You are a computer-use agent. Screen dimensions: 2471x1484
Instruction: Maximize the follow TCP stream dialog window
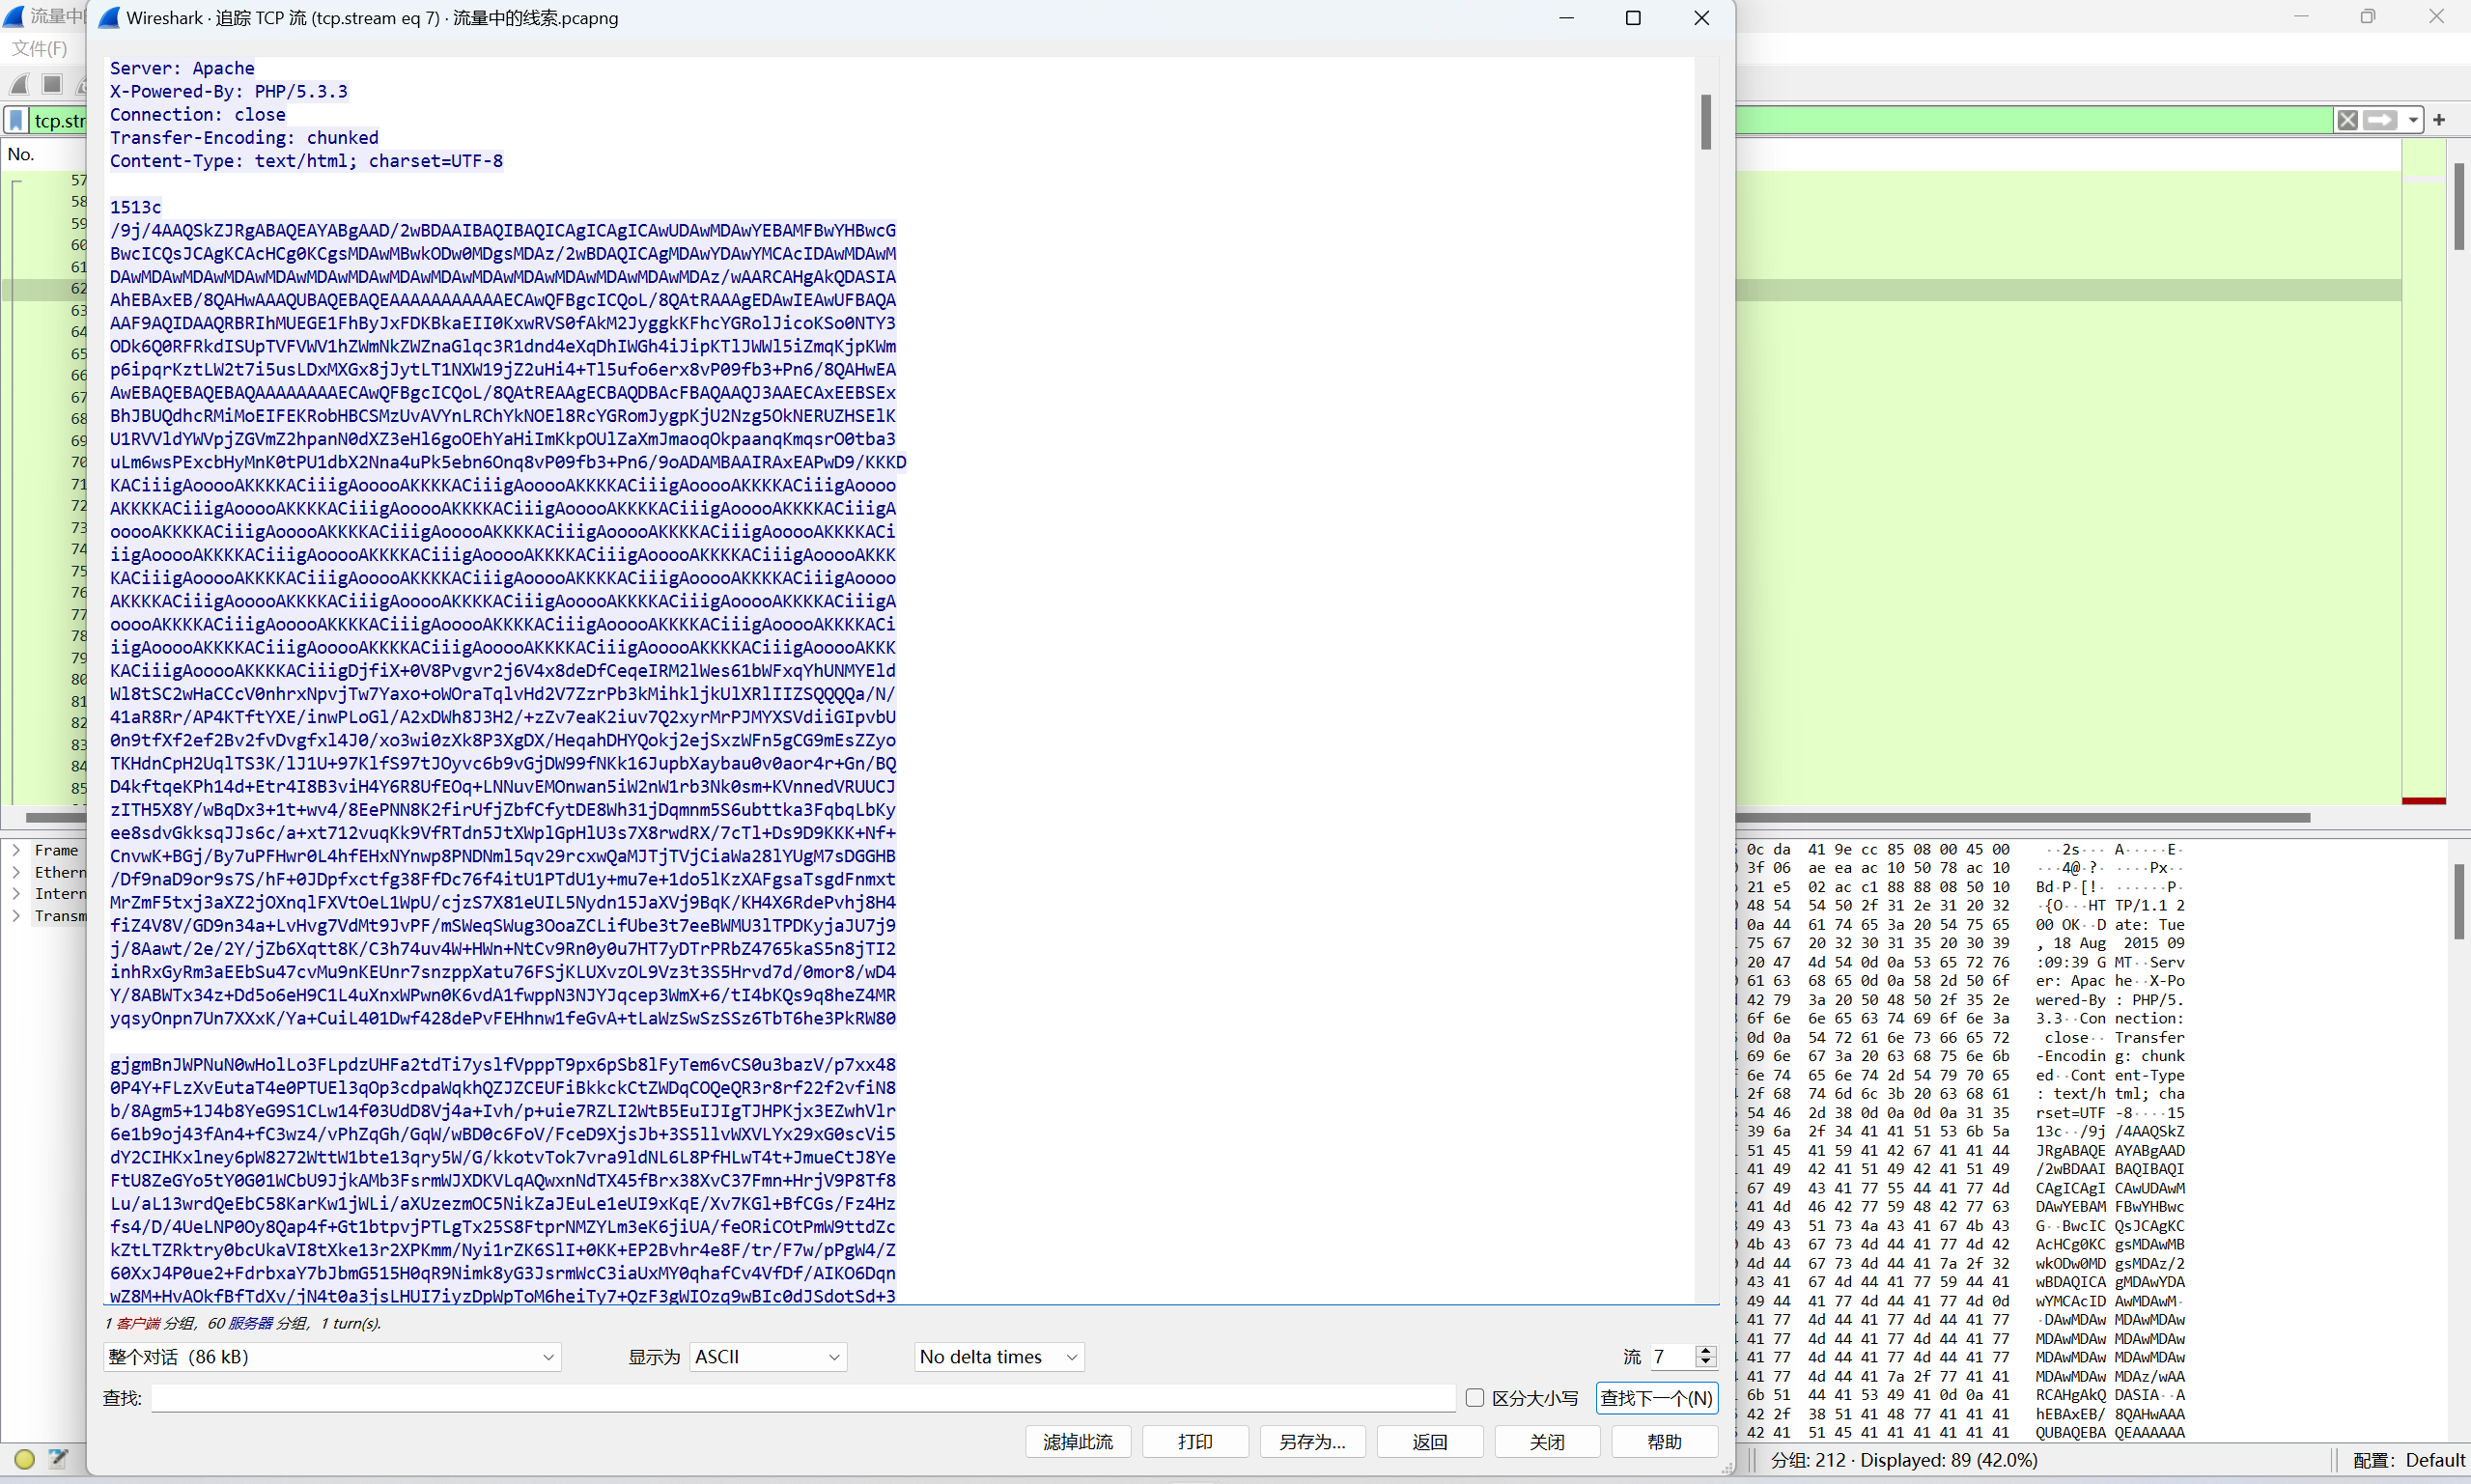tap(1633, 18)
